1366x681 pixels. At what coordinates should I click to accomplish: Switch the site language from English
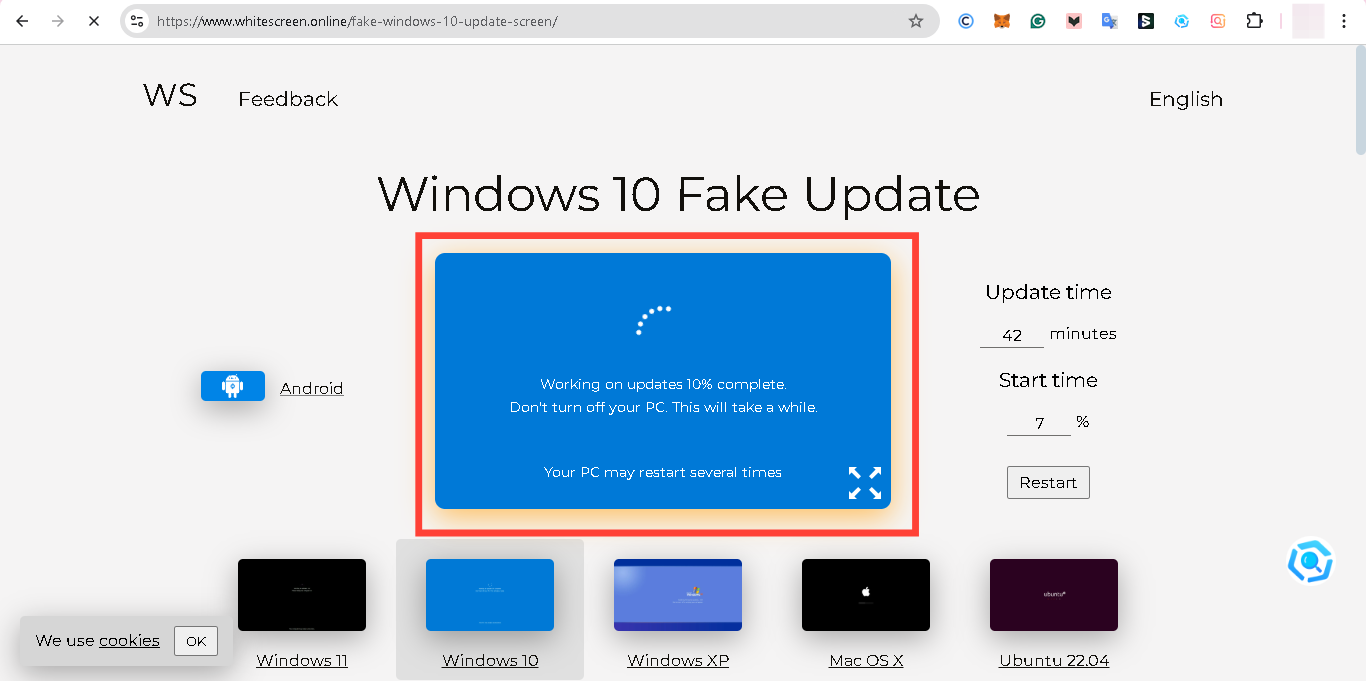1185,99
